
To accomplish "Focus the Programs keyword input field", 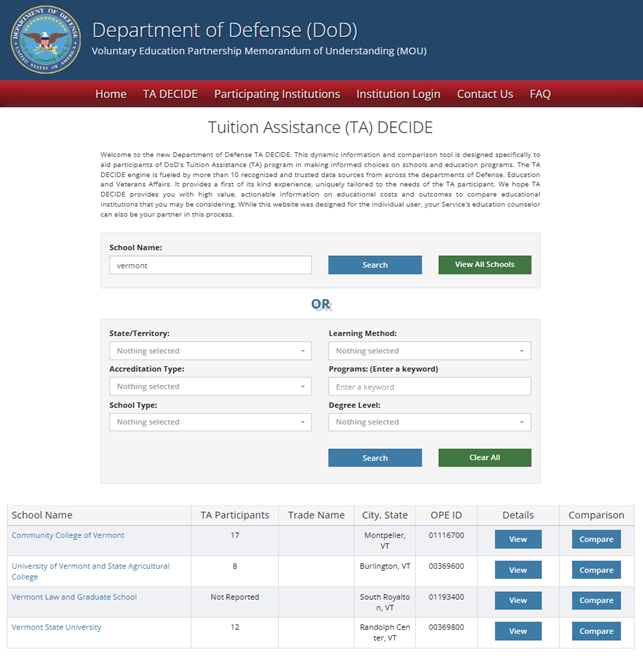I will pos(430,387).
